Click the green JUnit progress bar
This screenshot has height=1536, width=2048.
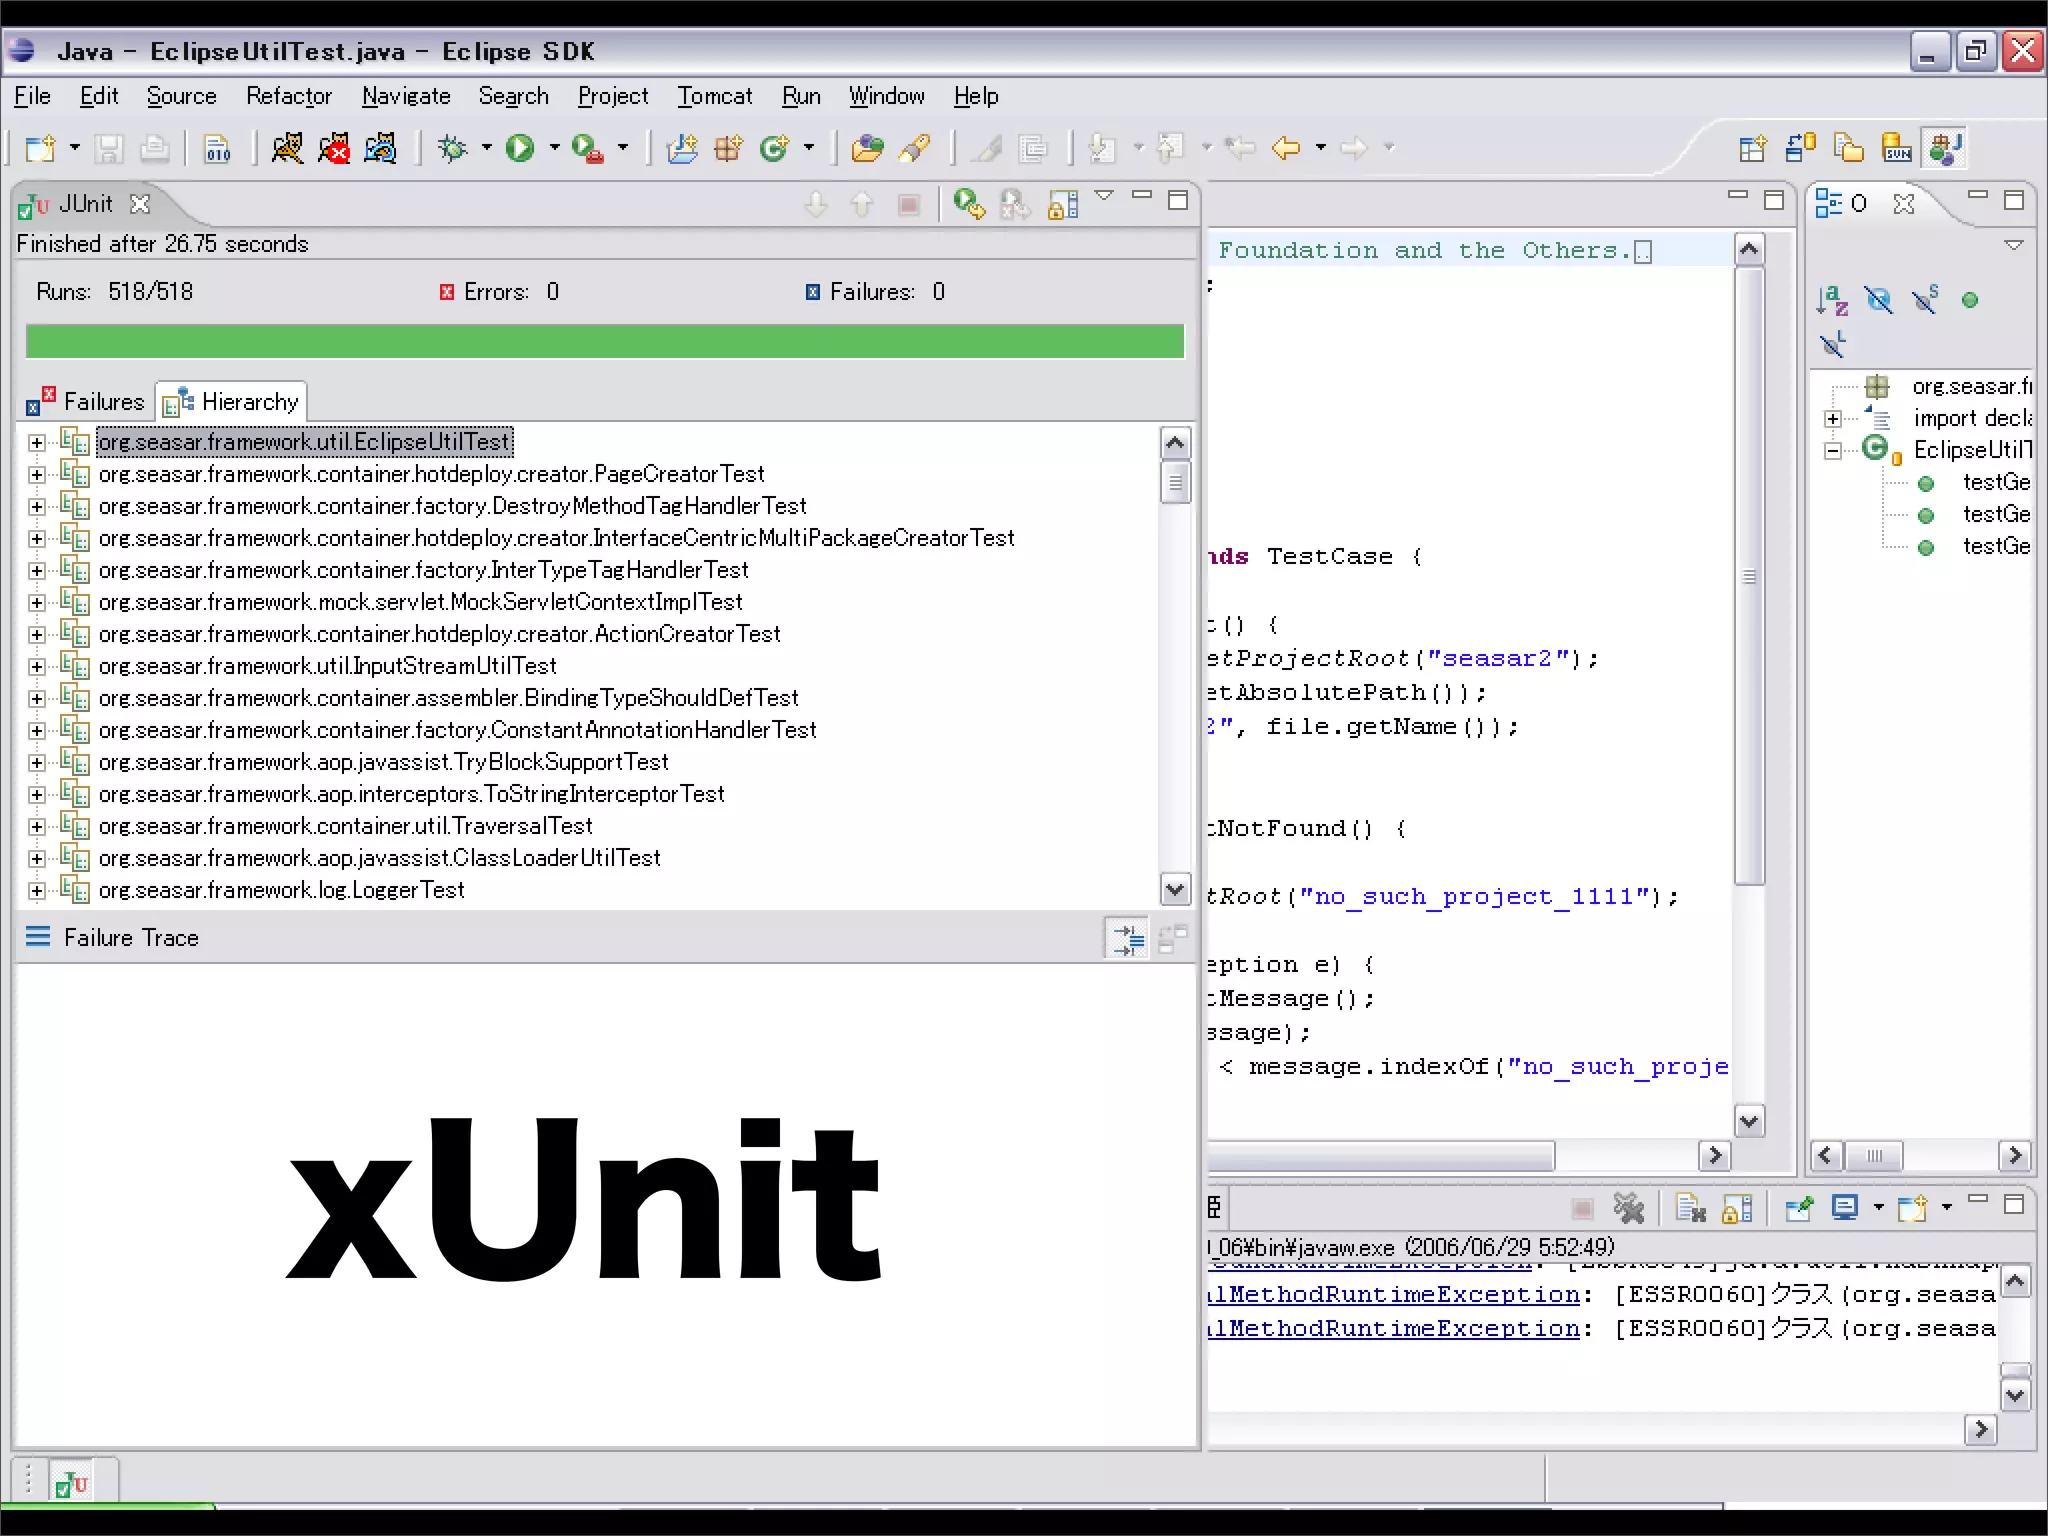tap(605, 341)
